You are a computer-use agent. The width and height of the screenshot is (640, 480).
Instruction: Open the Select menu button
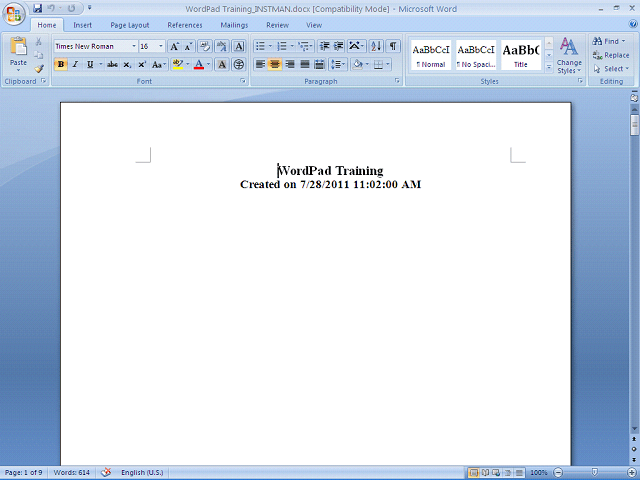click(x=611, y=69)
